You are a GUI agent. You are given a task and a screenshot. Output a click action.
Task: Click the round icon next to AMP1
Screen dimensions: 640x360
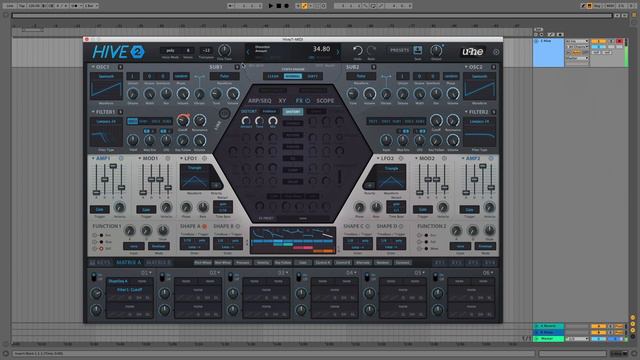[x=121, y=158]
